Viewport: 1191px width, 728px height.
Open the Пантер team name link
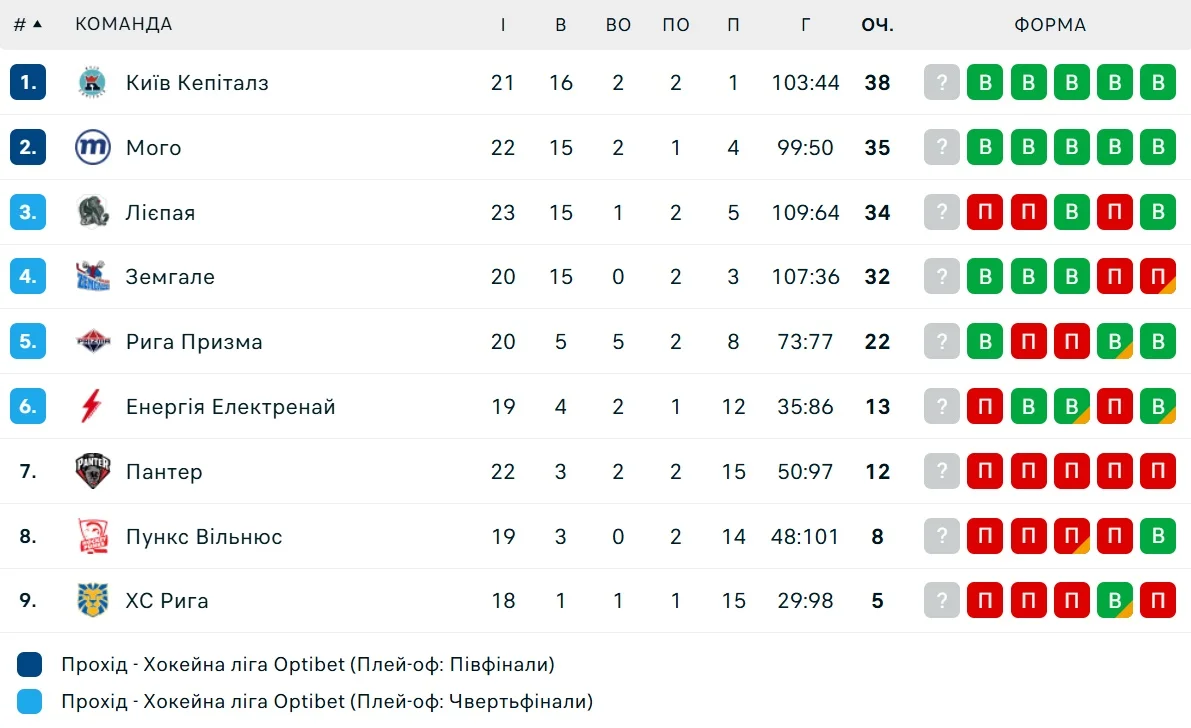pyautogui.click(x=164, y=472)
